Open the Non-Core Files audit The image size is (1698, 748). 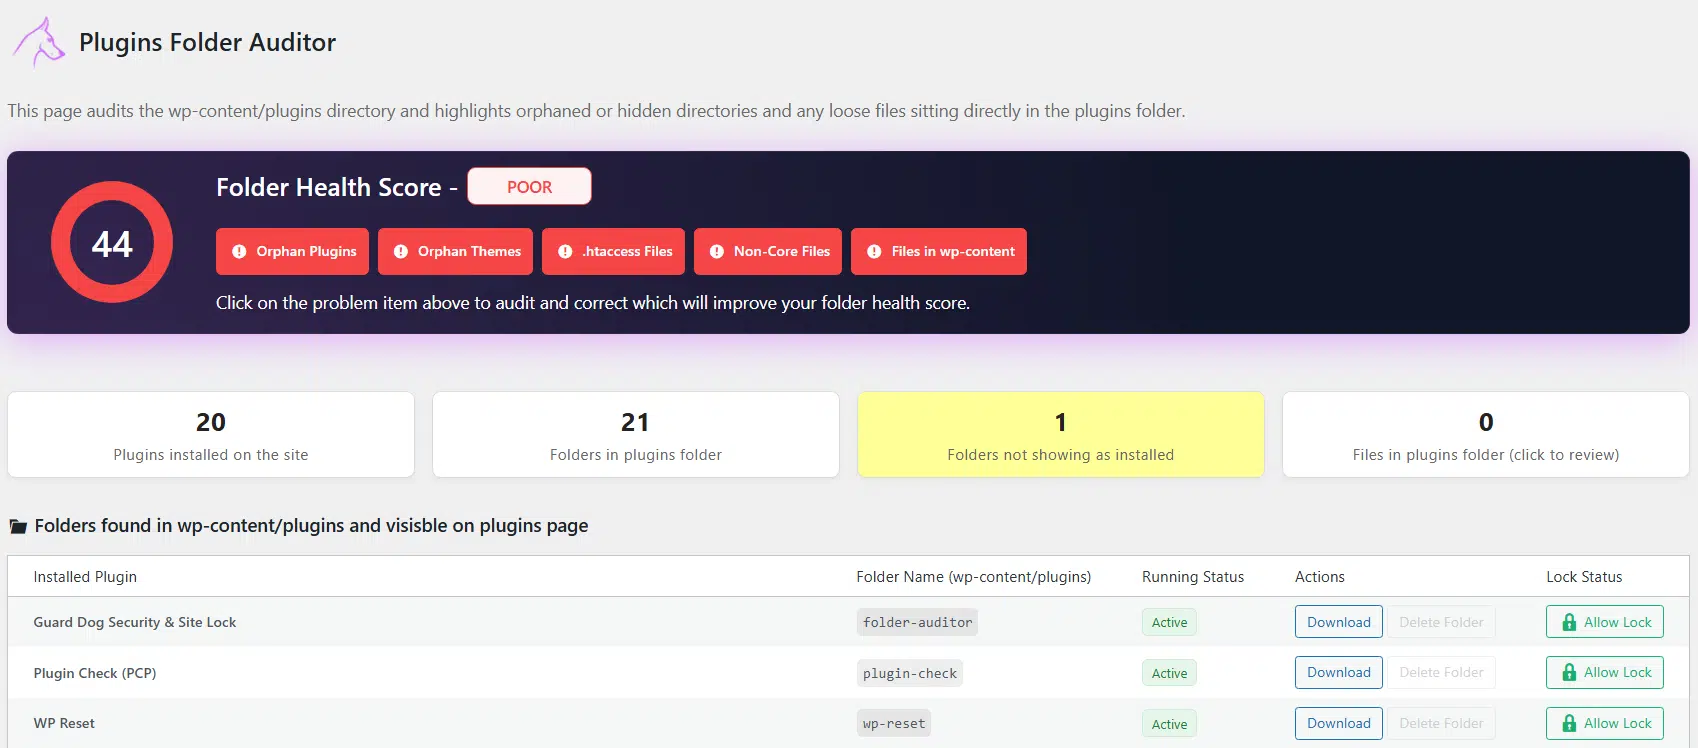768,252
